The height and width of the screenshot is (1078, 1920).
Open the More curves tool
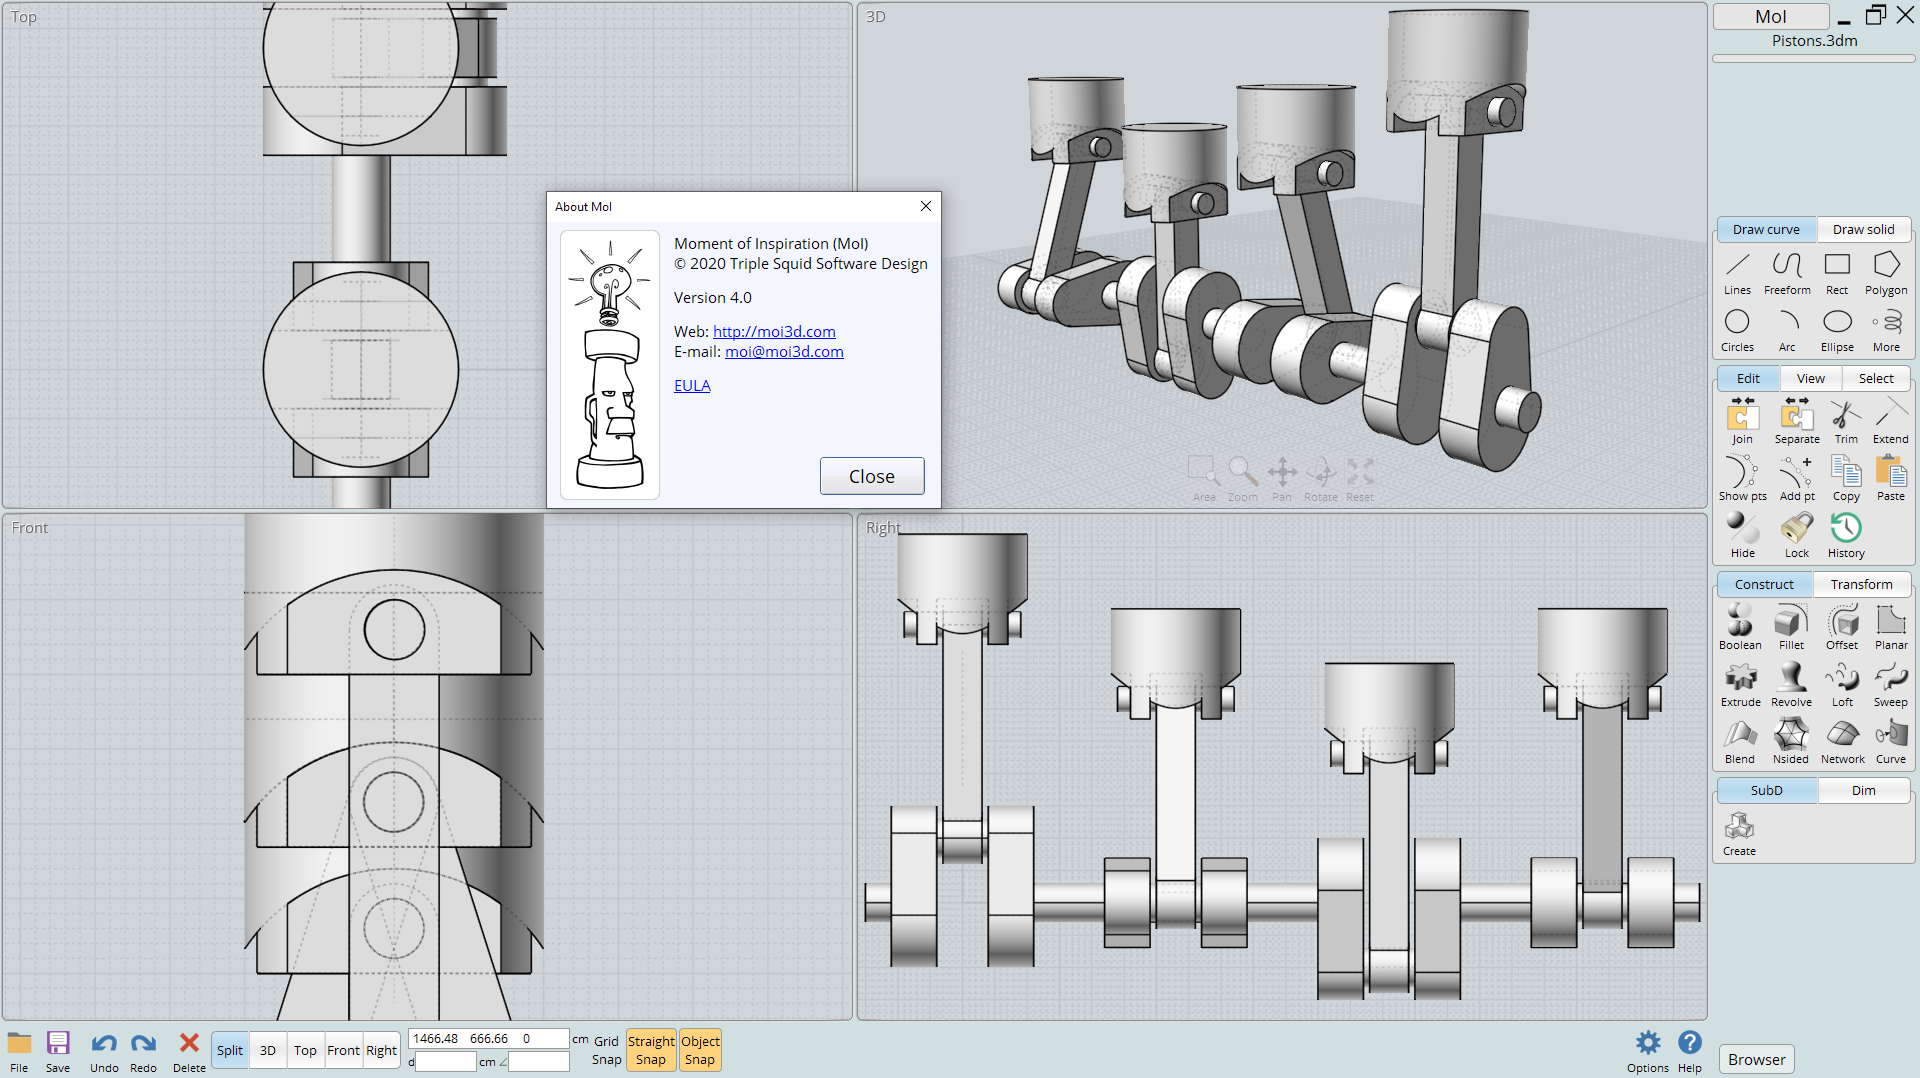[1886, 330]
